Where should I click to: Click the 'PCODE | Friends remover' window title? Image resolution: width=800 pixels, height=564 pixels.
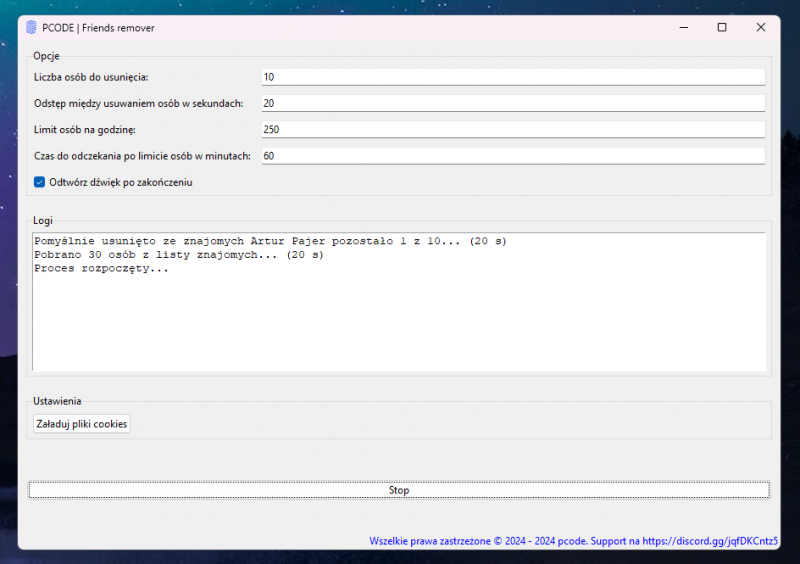98,27
